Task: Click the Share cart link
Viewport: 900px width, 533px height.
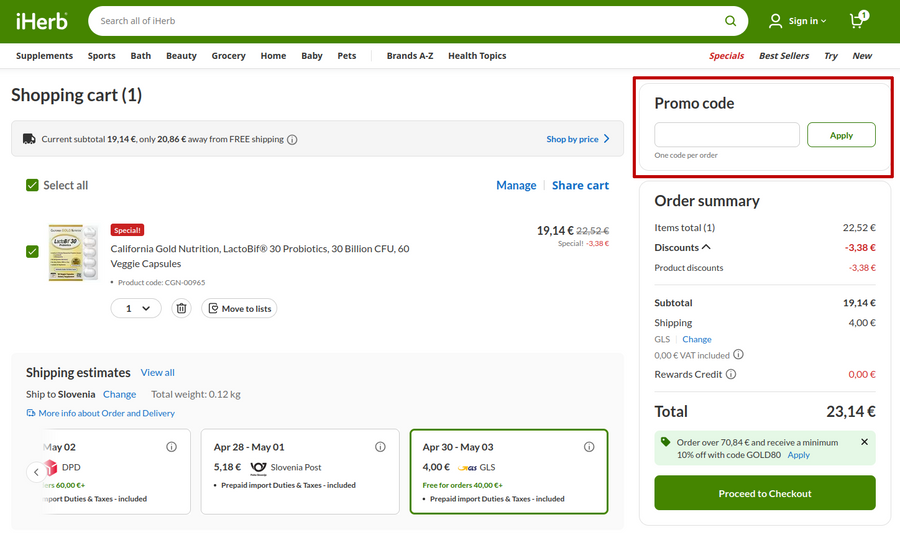Action: click(580, 185)
